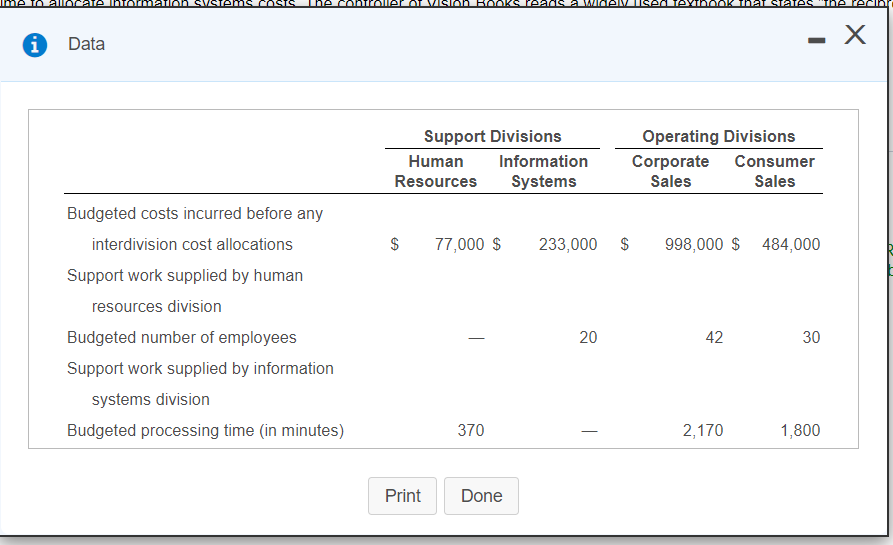893x545 pixels.
Task: Click the Corporate Sales column heading
Action: (670, 171)
